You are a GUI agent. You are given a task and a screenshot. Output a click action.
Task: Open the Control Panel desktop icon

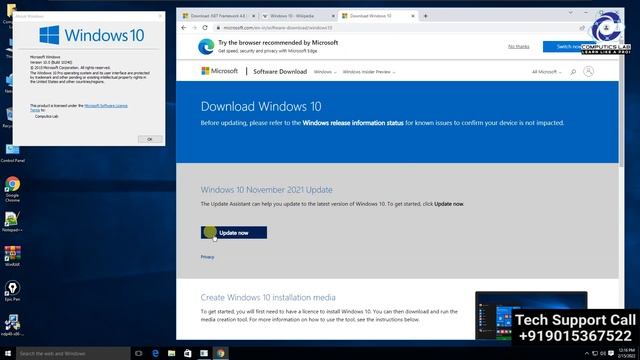tap(12, 153)
